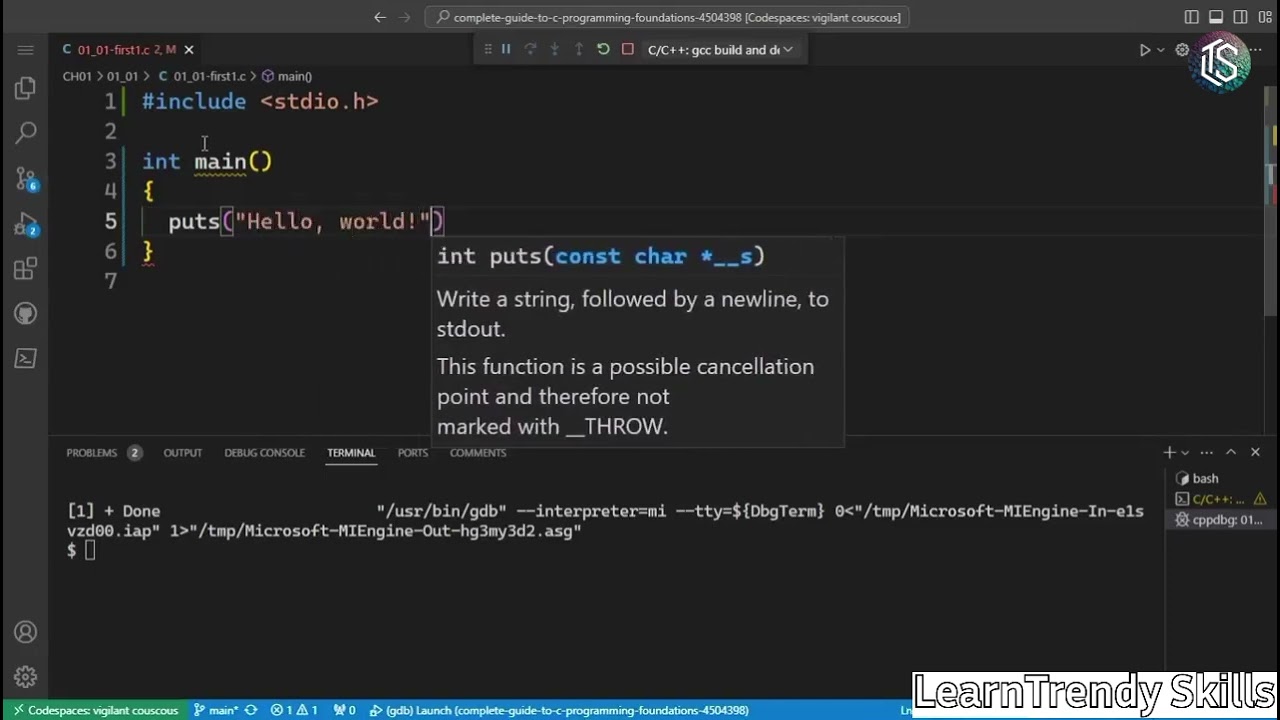Click the ports forwarded 0 status item
Screen dimensions: 1280x720
pyautogui.click(x=345, y=710)
